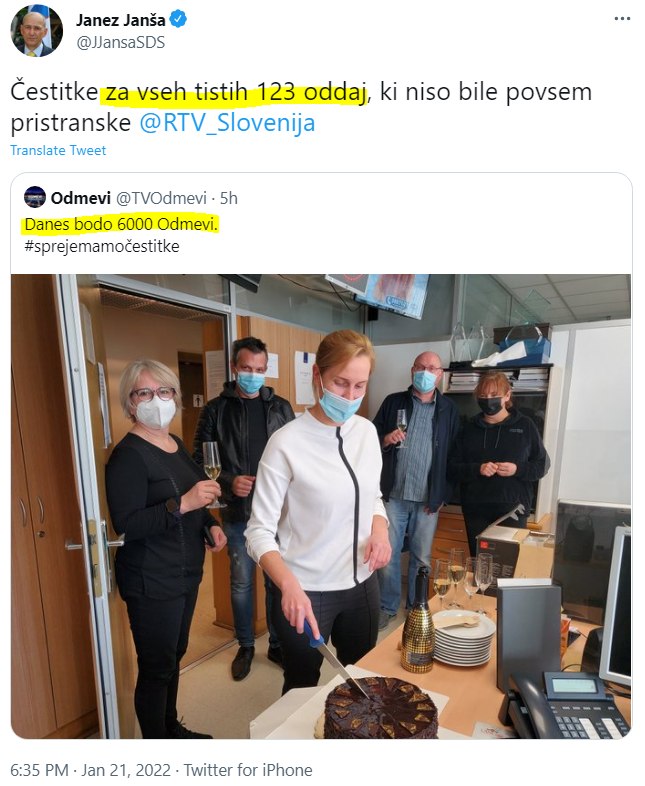This screenshot has width=645, height=786.
Task: Click the Odmevi account avatar
Action: point(35,198)
